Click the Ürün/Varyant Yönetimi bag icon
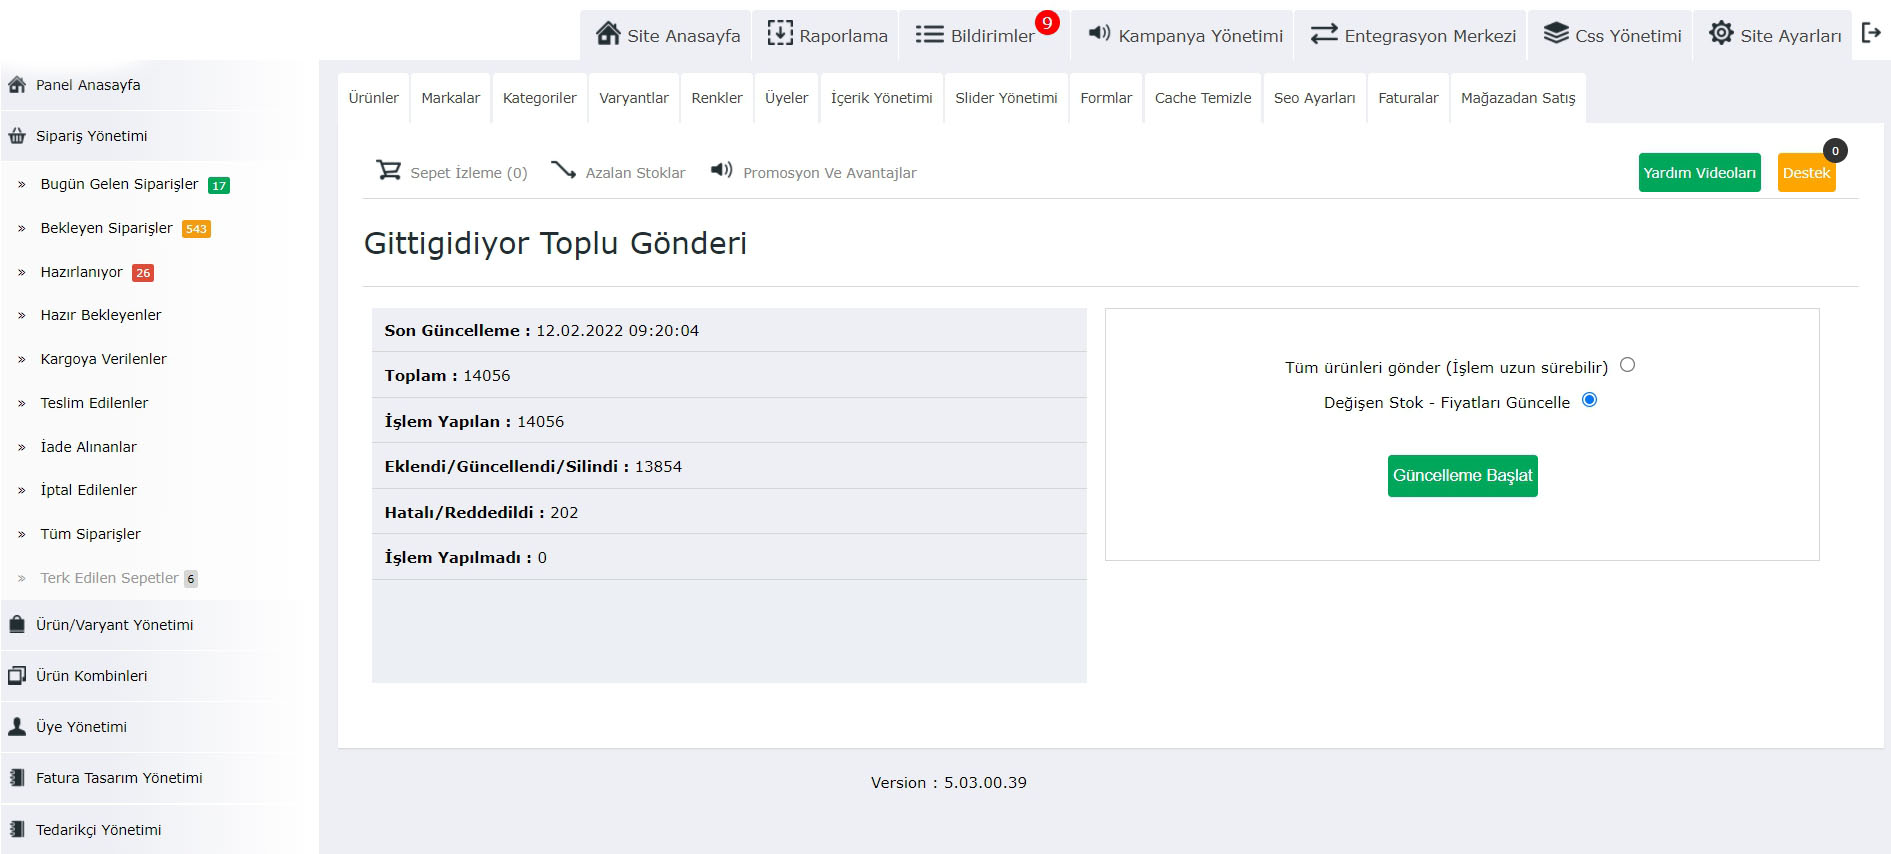This screenshot has height=854, width=1891. pos(17,624)
